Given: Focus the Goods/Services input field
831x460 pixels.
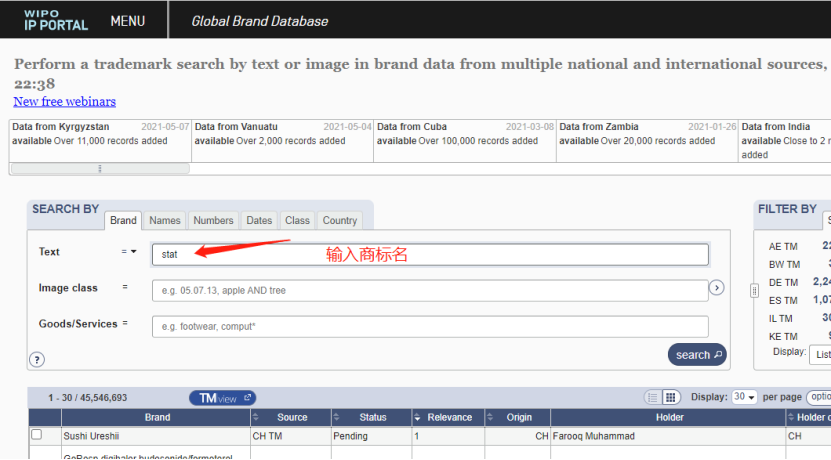Looking at the screenshot, I should (430, 326).
